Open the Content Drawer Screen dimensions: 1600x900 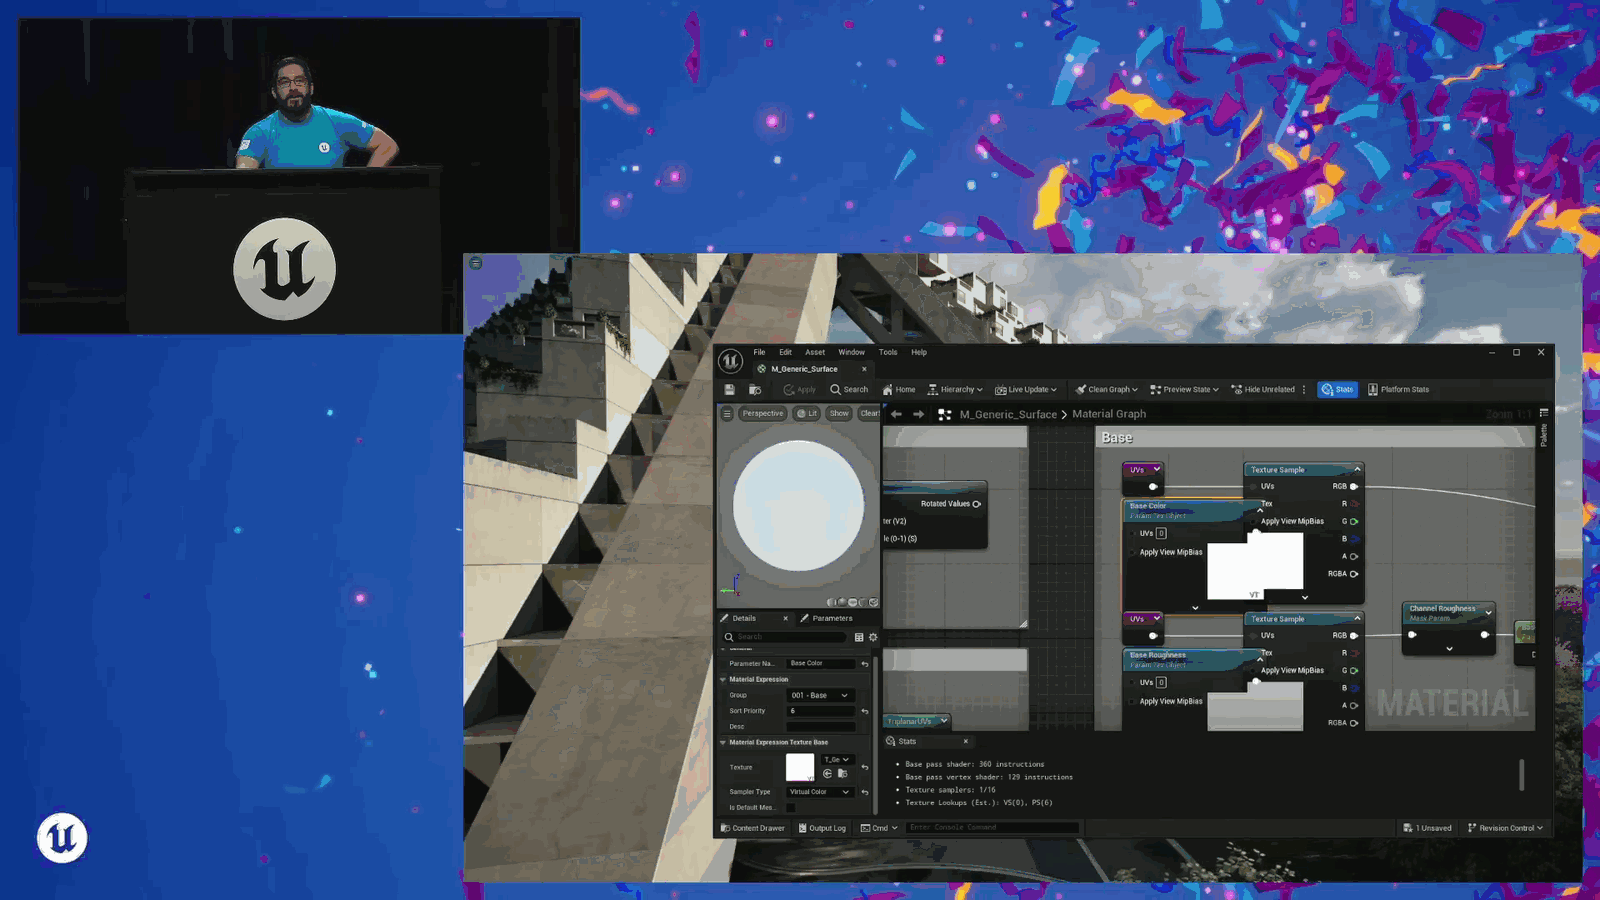click(753, 828)
